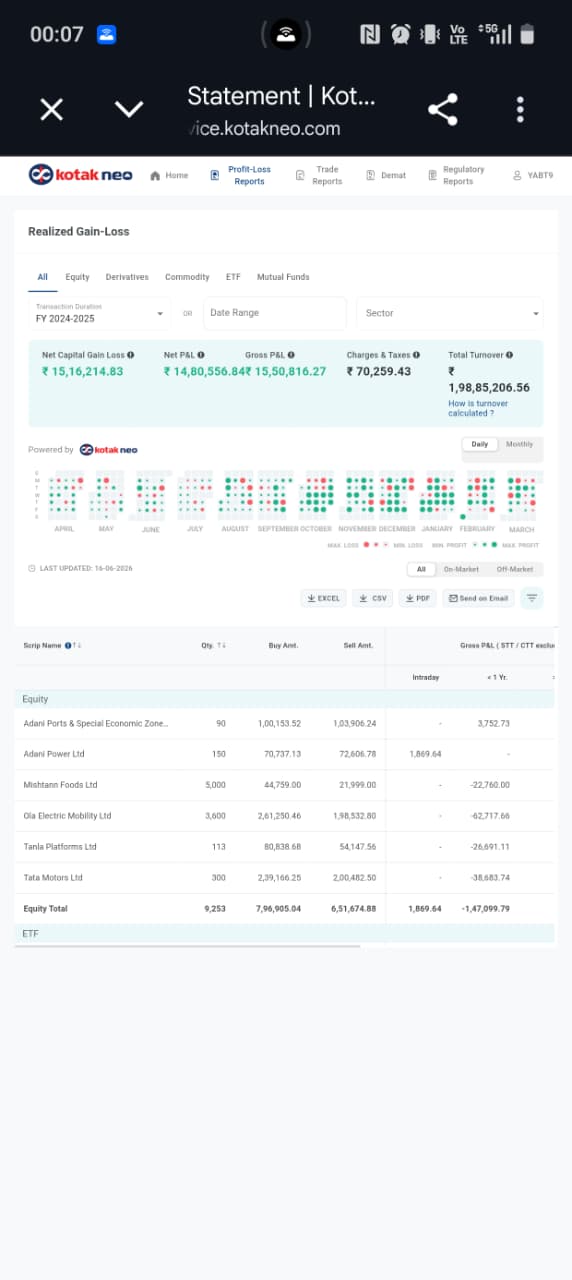Open the Demat nav item
572x1280 pixels.
(x=386, y=175)
